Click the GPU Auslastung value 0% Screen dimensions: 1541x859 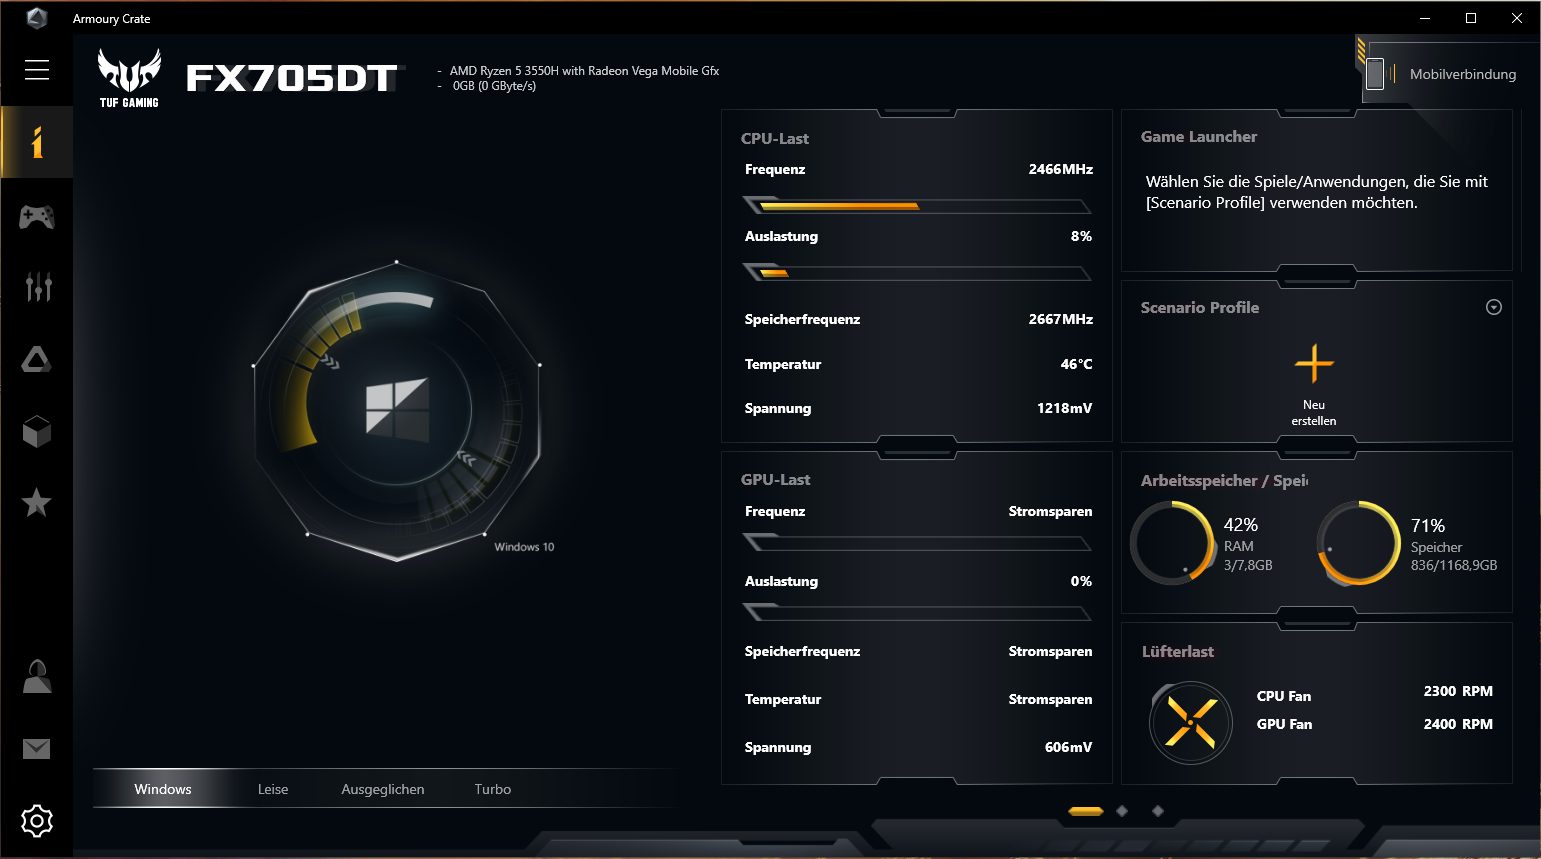(x=1081, y=582)
